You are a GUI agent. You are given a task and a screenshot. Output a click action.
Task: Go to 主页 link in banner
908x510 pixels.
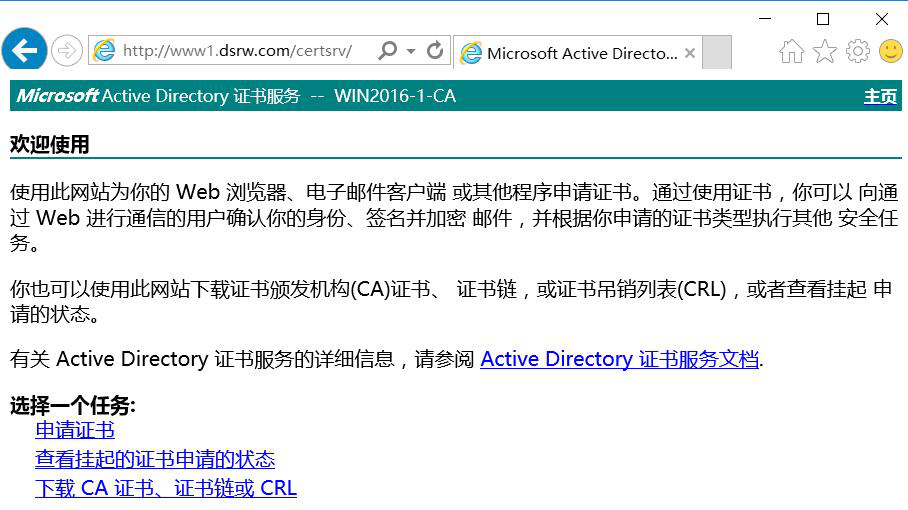tap(880, 96)
